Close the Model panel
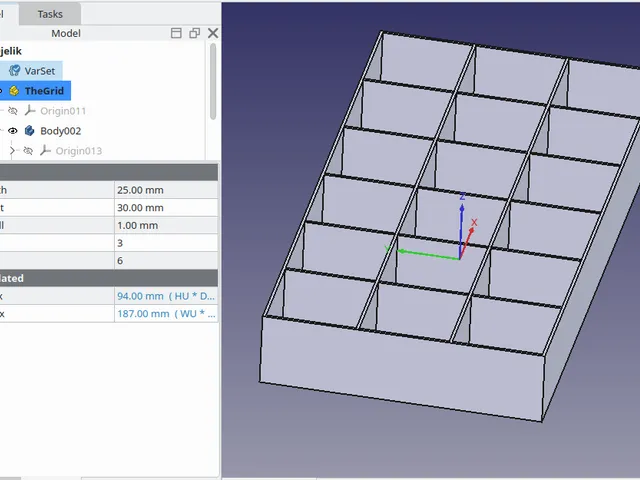The height and width of the screenshot is (480, 640). click(x=213, y=33)
